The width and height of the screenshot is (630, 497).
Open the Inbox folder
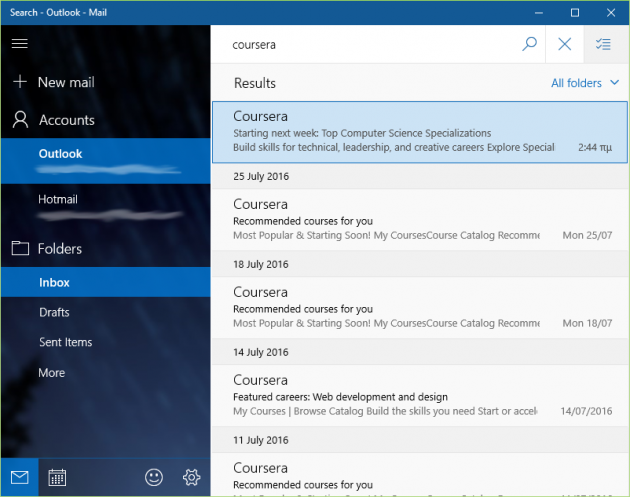click(x=105, y=282)
